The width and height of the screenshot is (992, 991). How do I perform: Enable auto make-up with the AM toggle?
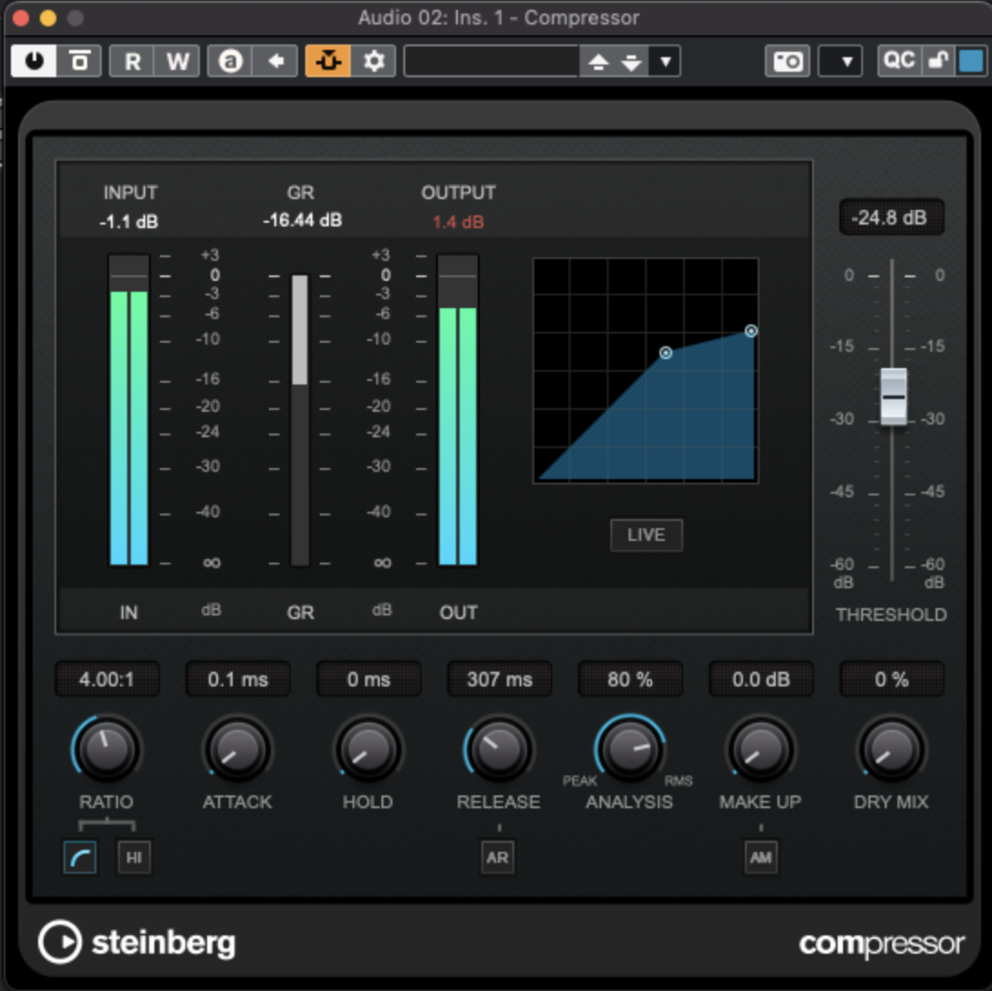pos(761,857)
